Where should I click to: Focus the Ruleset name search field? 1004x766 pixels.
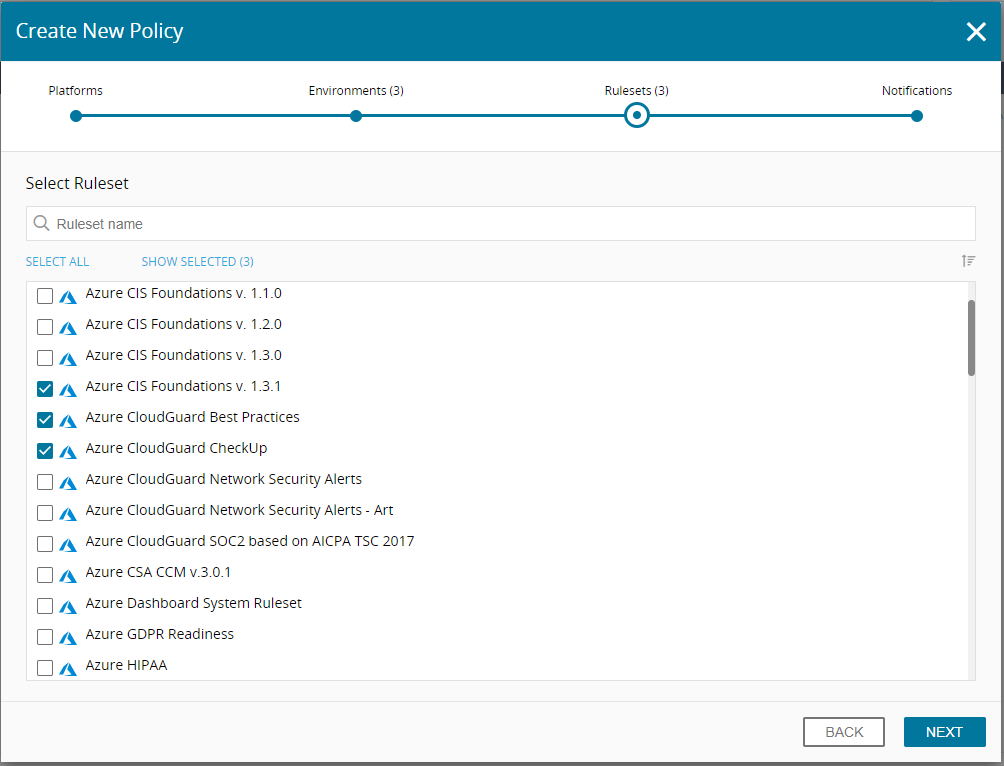coord(501,224)
